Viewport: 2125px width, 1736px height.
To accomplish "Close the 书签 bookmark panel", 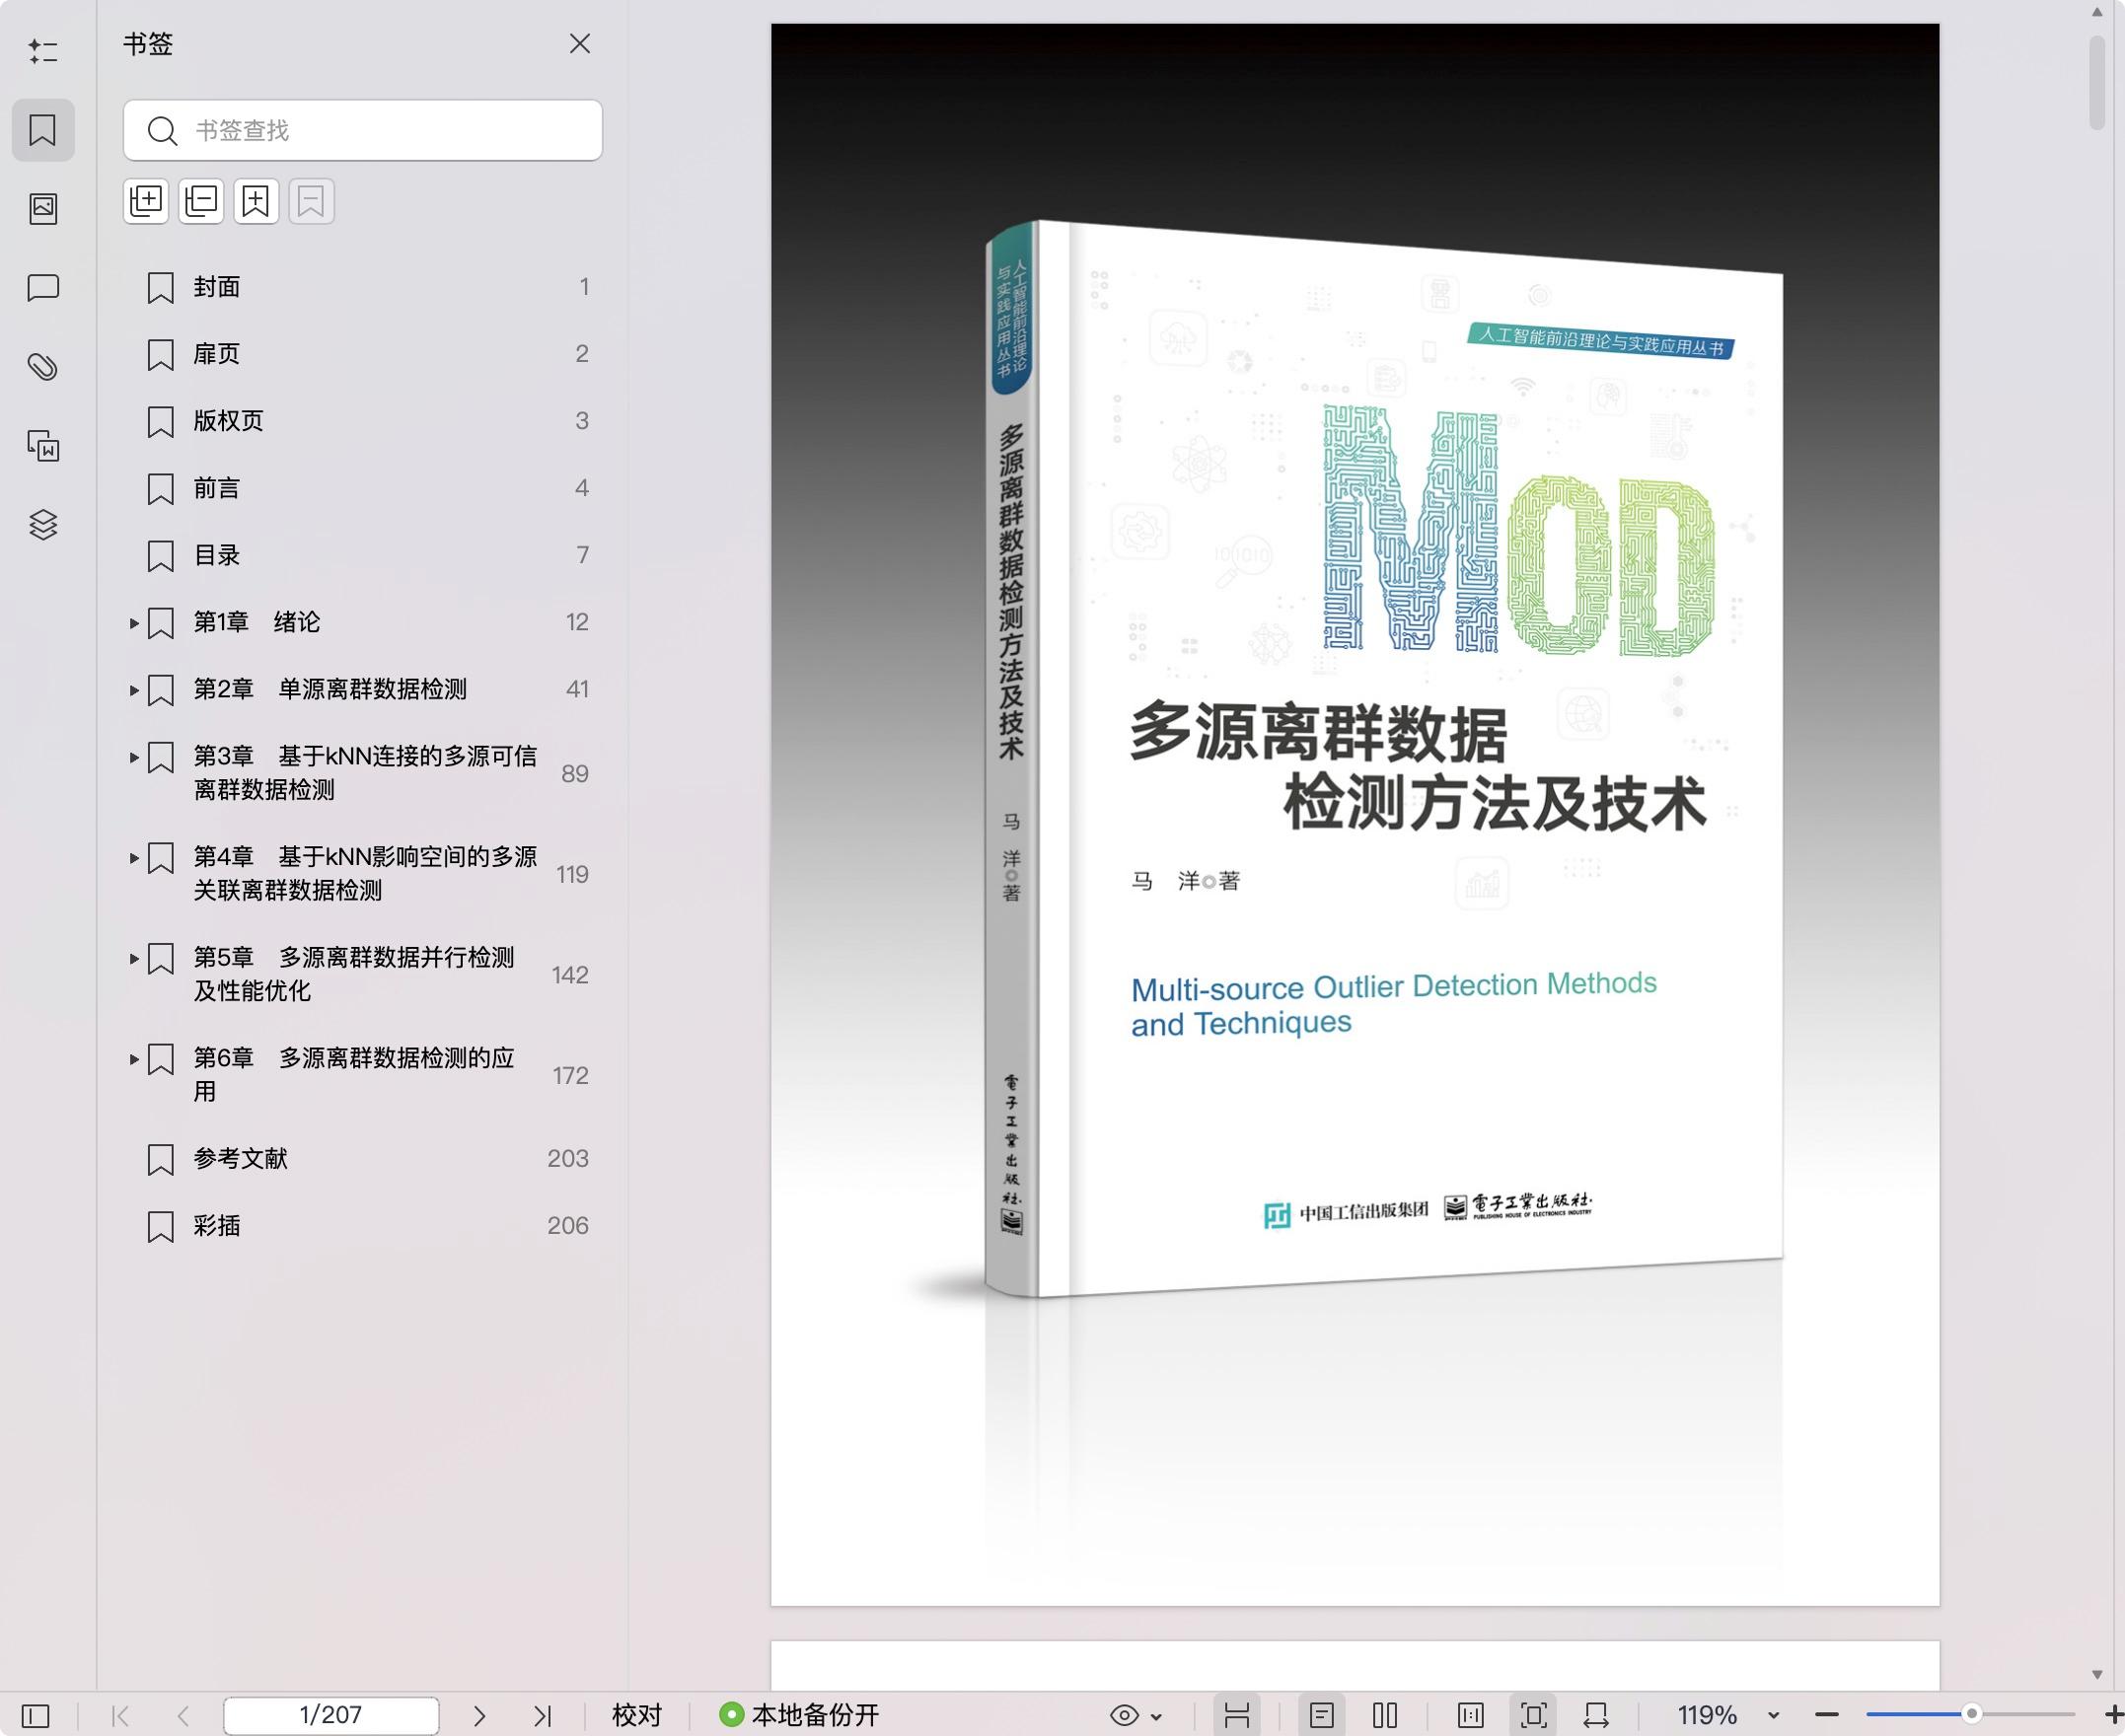I will click(580, 44).
